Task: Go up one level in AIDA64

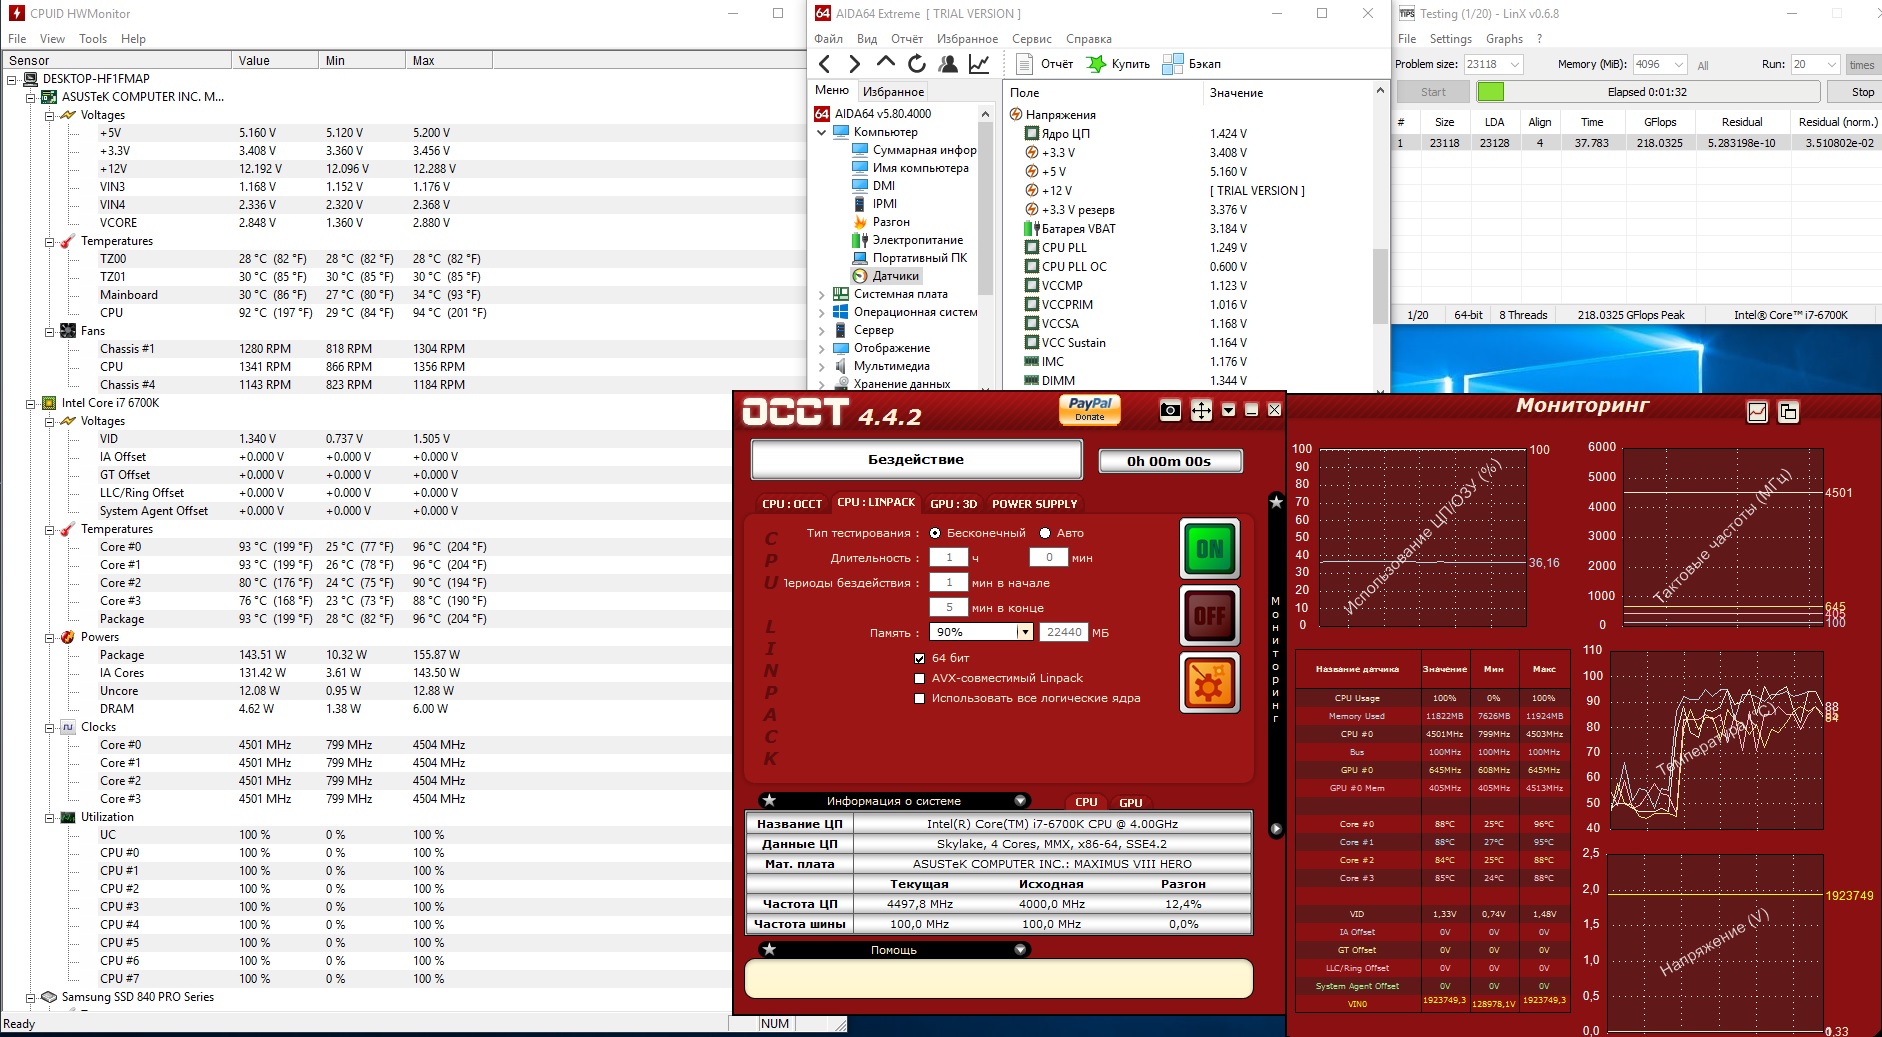Action: click(x=885, y=63)
